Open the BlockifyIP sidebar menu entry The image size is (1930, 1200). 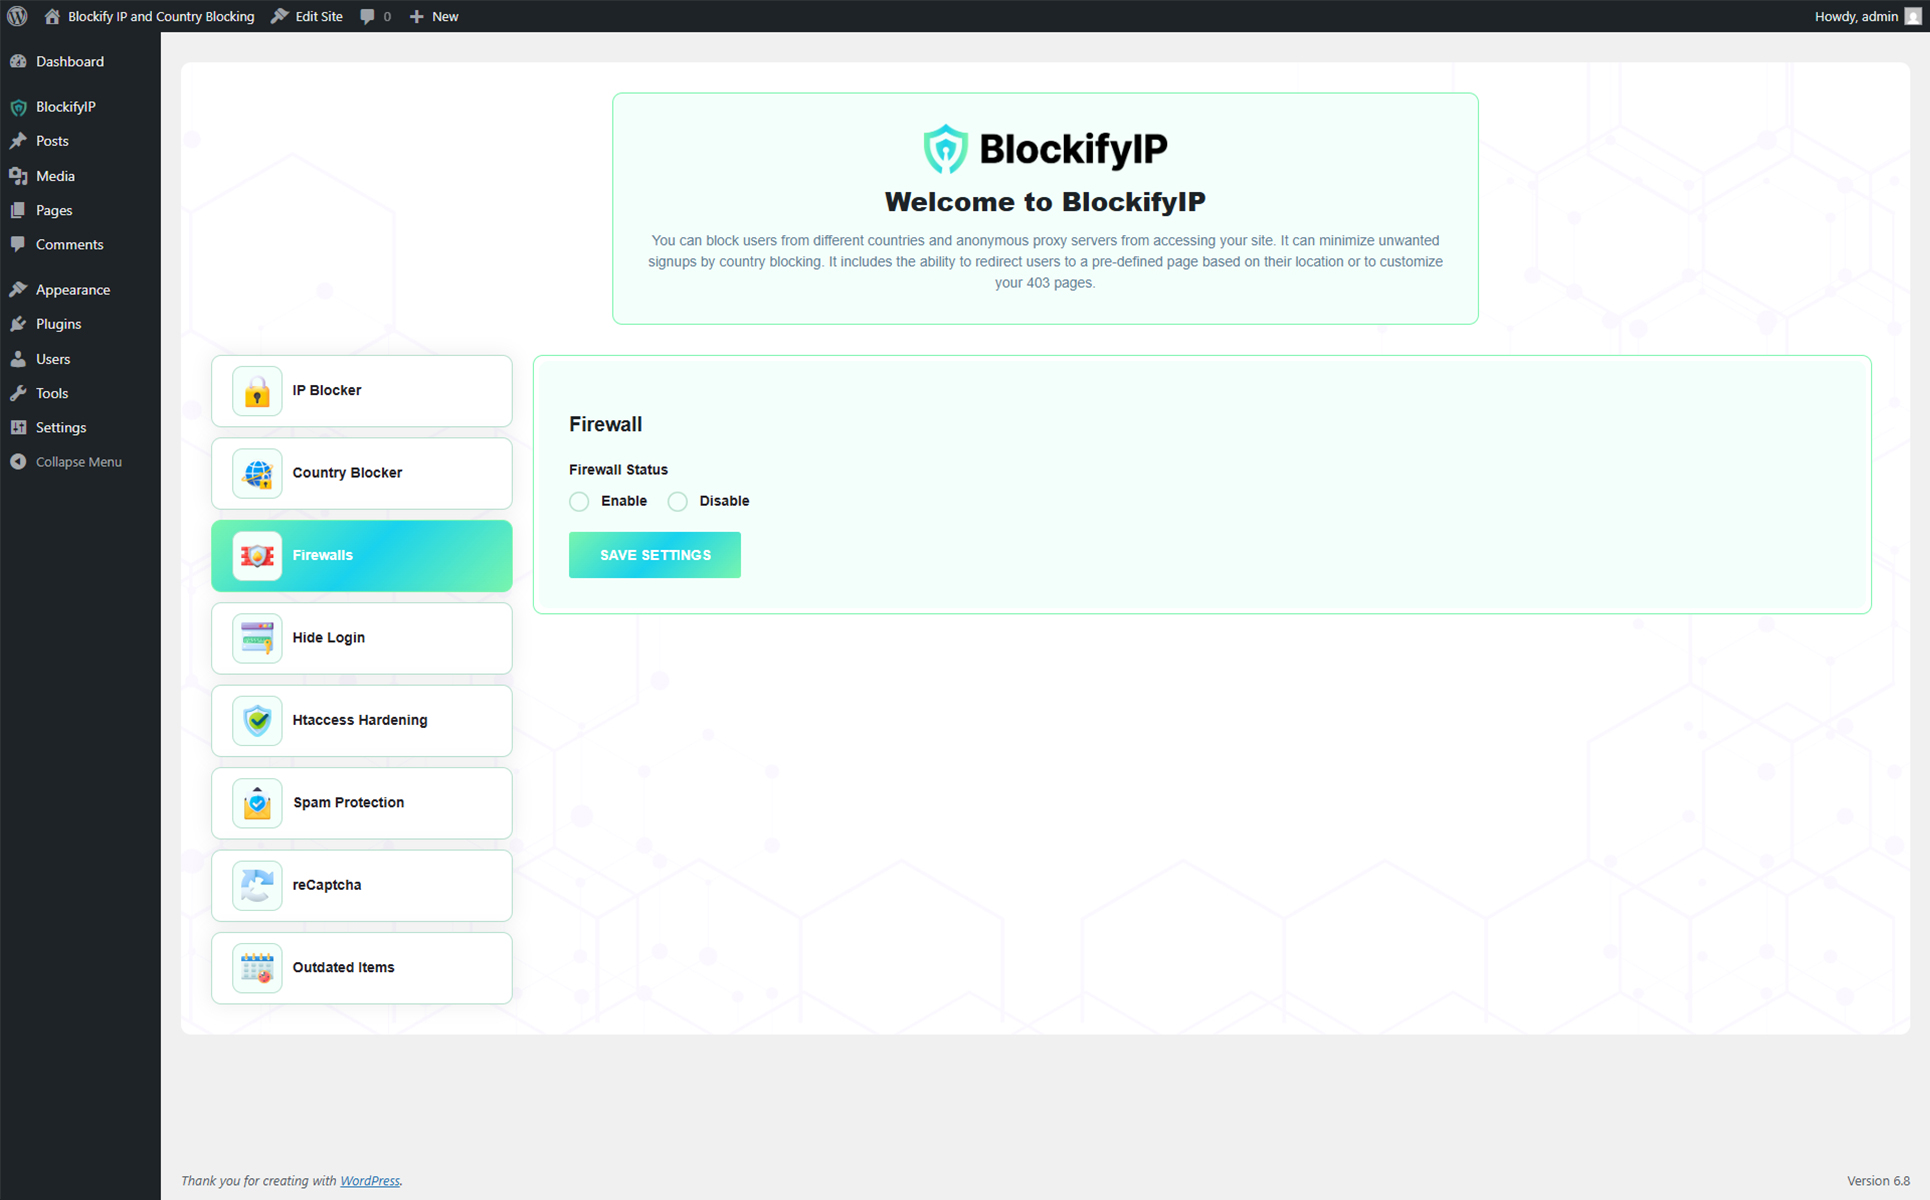coord(65,107)
